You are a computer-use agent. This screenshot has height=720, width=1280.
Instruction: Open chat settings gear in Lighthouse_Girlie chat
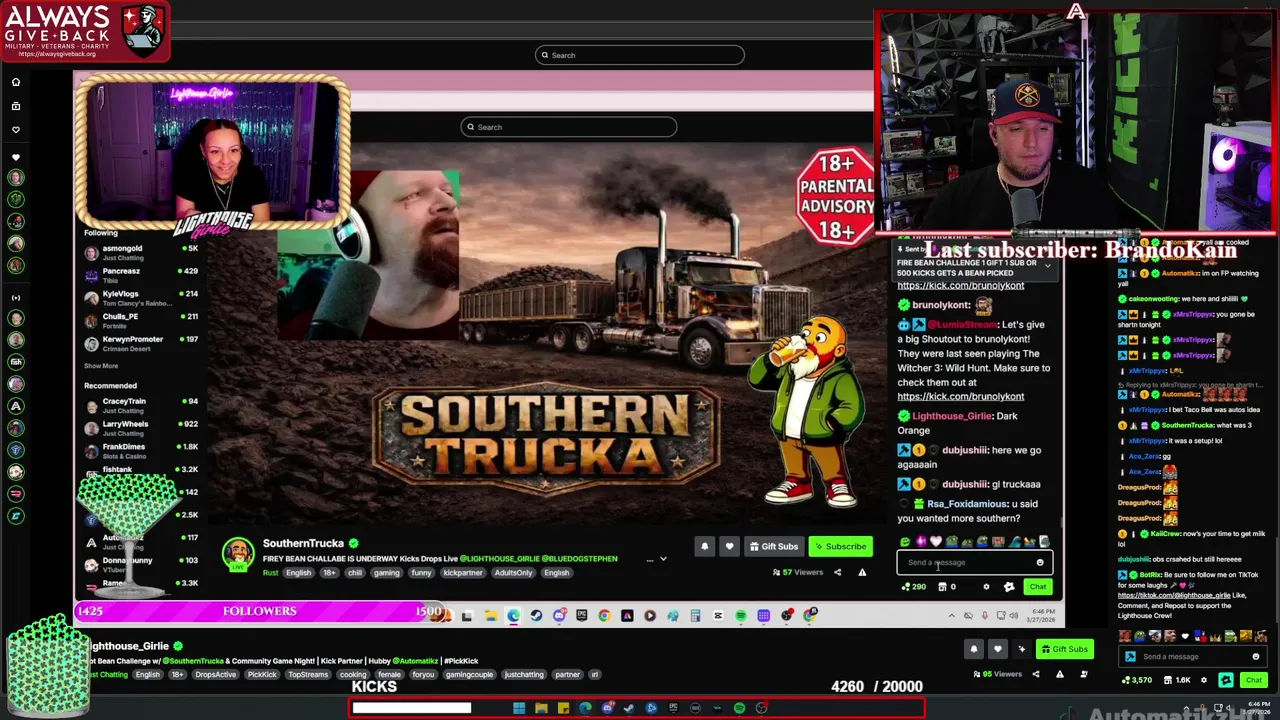click(x=1204, y=680)
